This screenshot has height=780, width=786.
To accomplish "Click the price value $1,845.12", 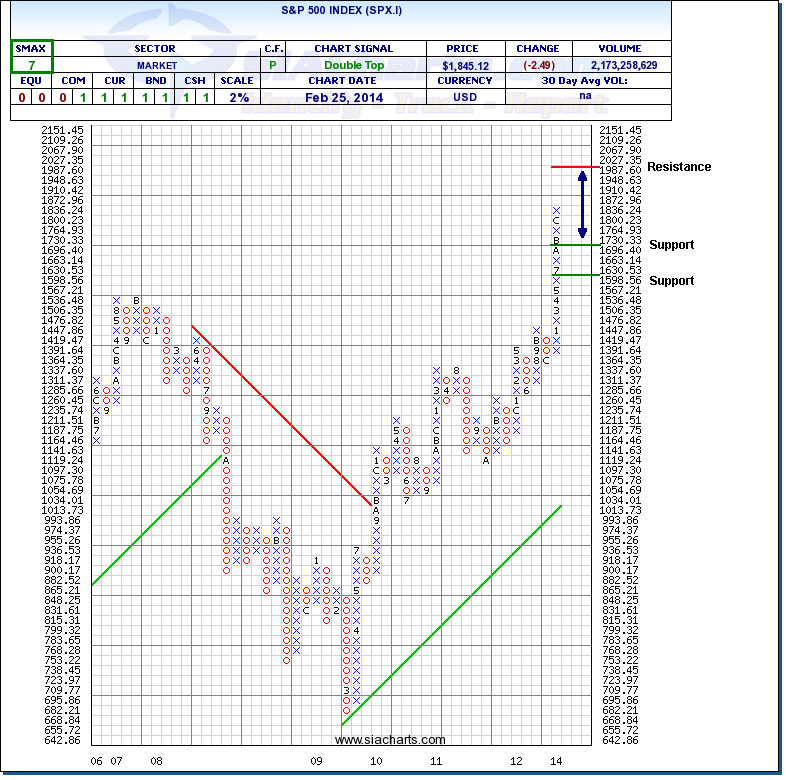I will point(466,65).
